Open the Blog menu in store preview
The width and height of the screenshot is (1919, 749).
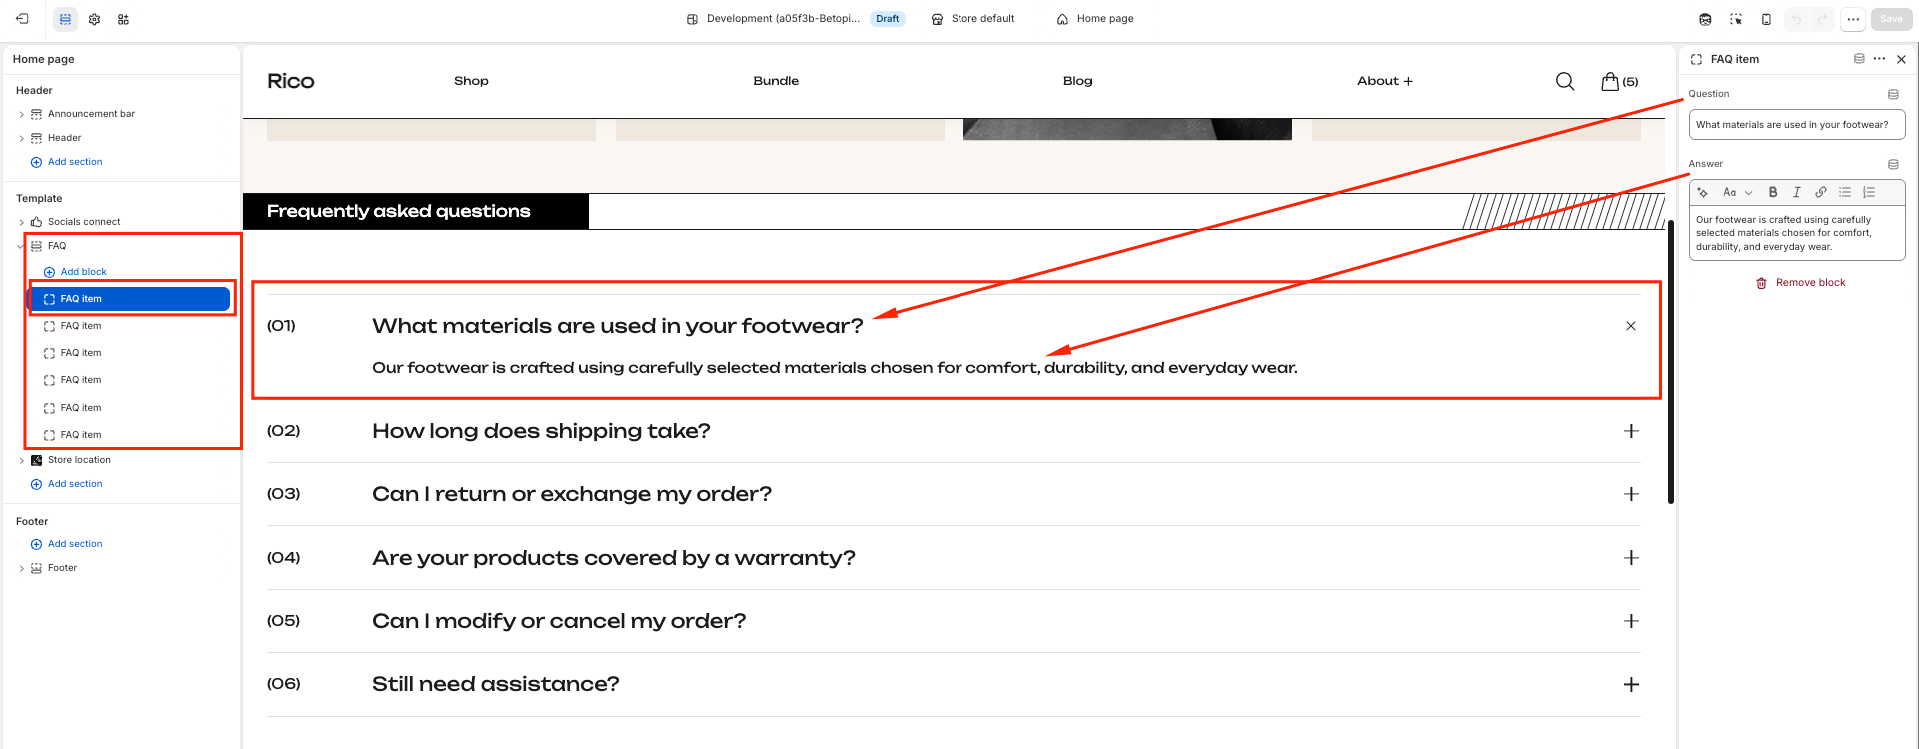1077,81
